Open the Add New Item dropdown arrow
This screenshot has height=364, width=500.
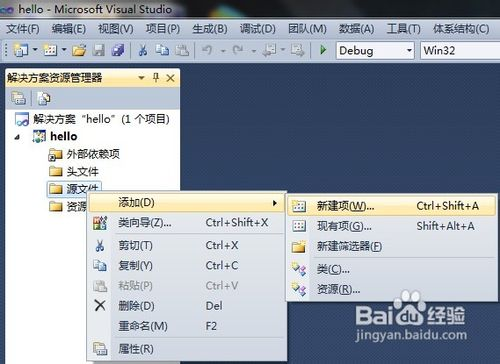click(64, 50)
